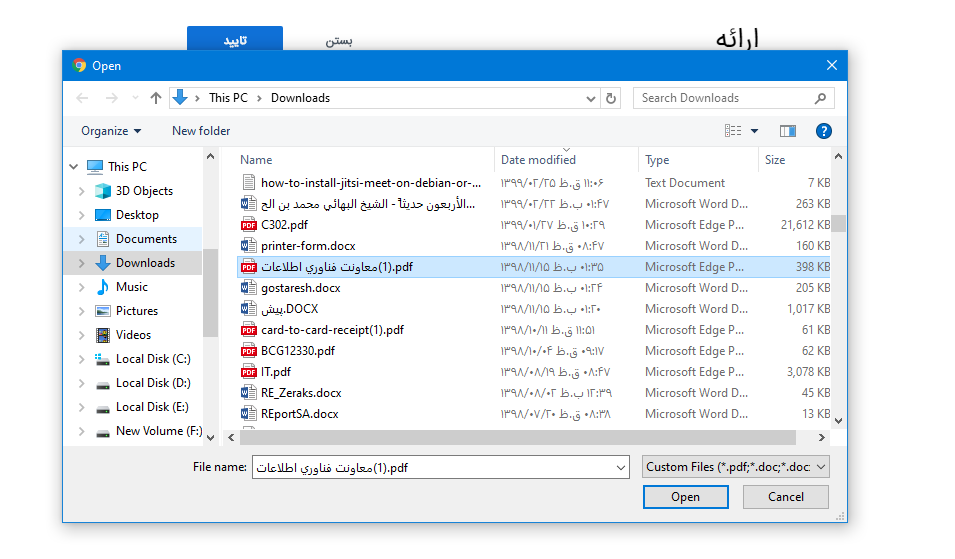This screenshot has width=955, height=559.
Task: Click the Refresh icon beside address bar
Action: coord(612,98)
